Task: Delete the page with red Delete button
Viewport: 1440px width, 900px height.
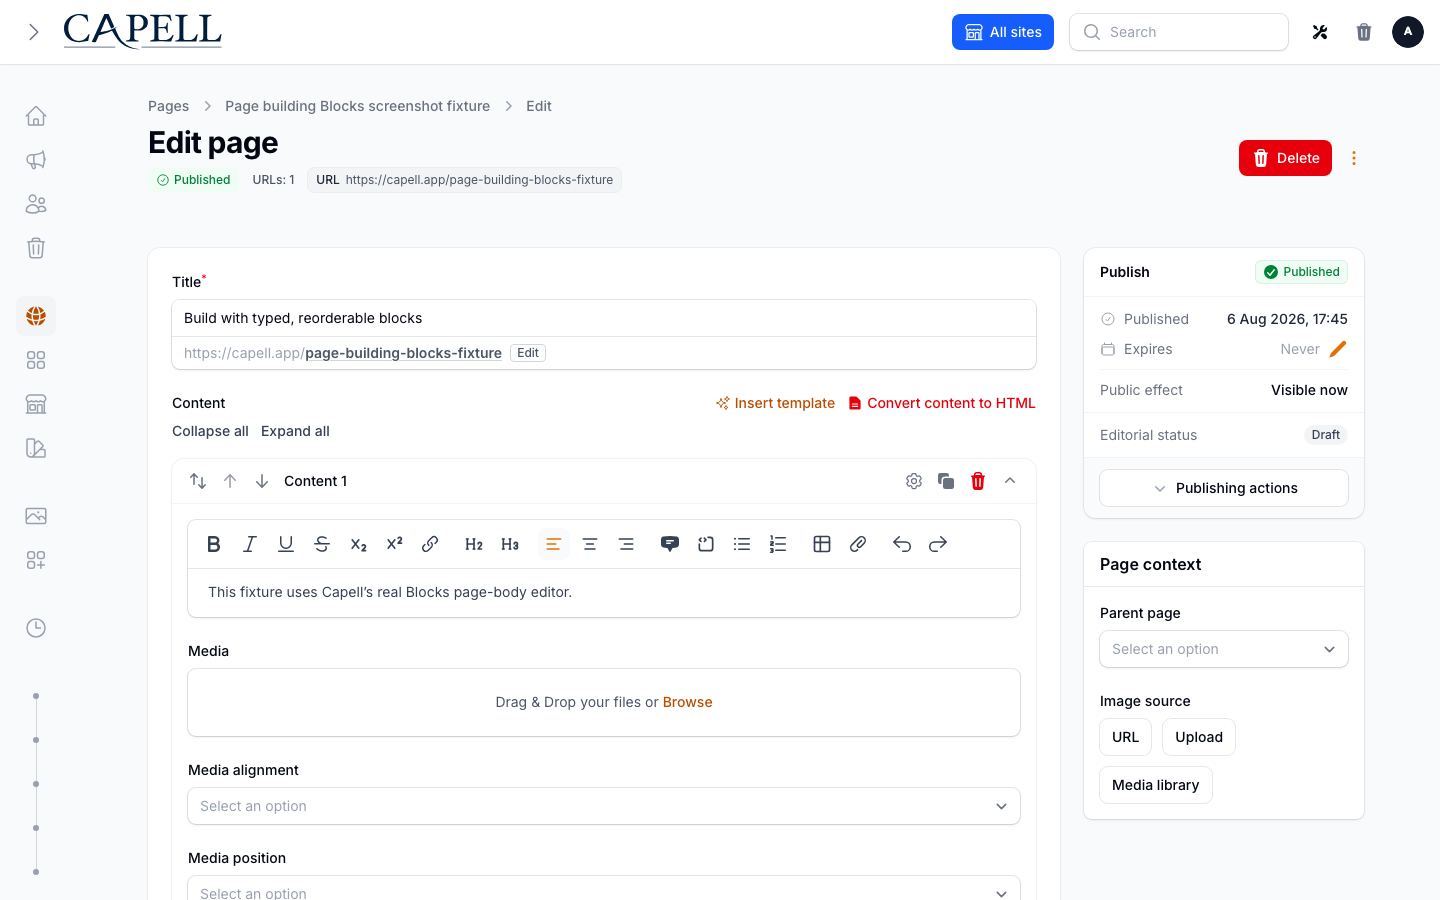Action: point(1285,158)
